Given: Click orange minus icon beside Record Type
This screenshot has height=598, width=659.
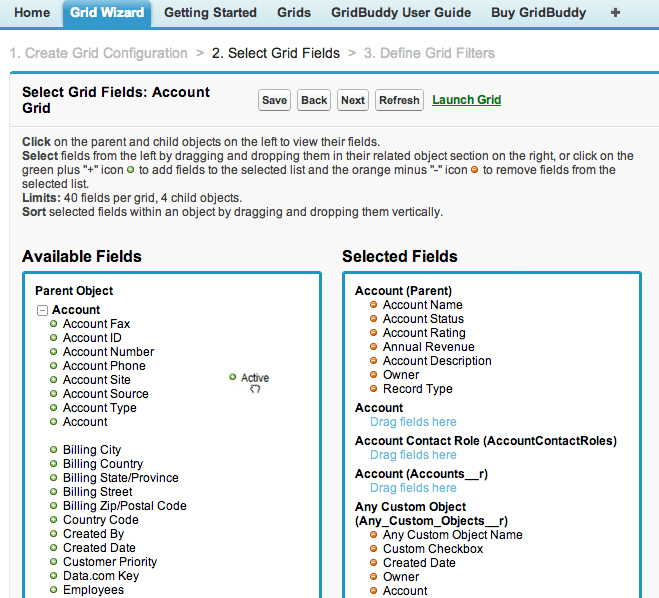Looking at the screenshot, I should (374, 389).
